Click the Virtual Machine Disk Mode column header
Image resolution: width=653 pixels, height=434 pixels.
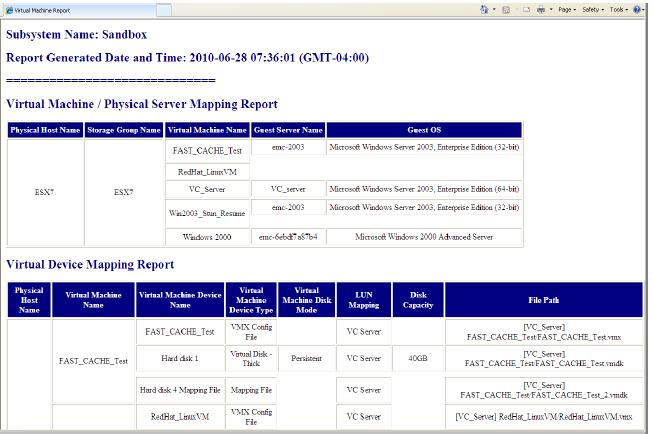coord(307,300)
